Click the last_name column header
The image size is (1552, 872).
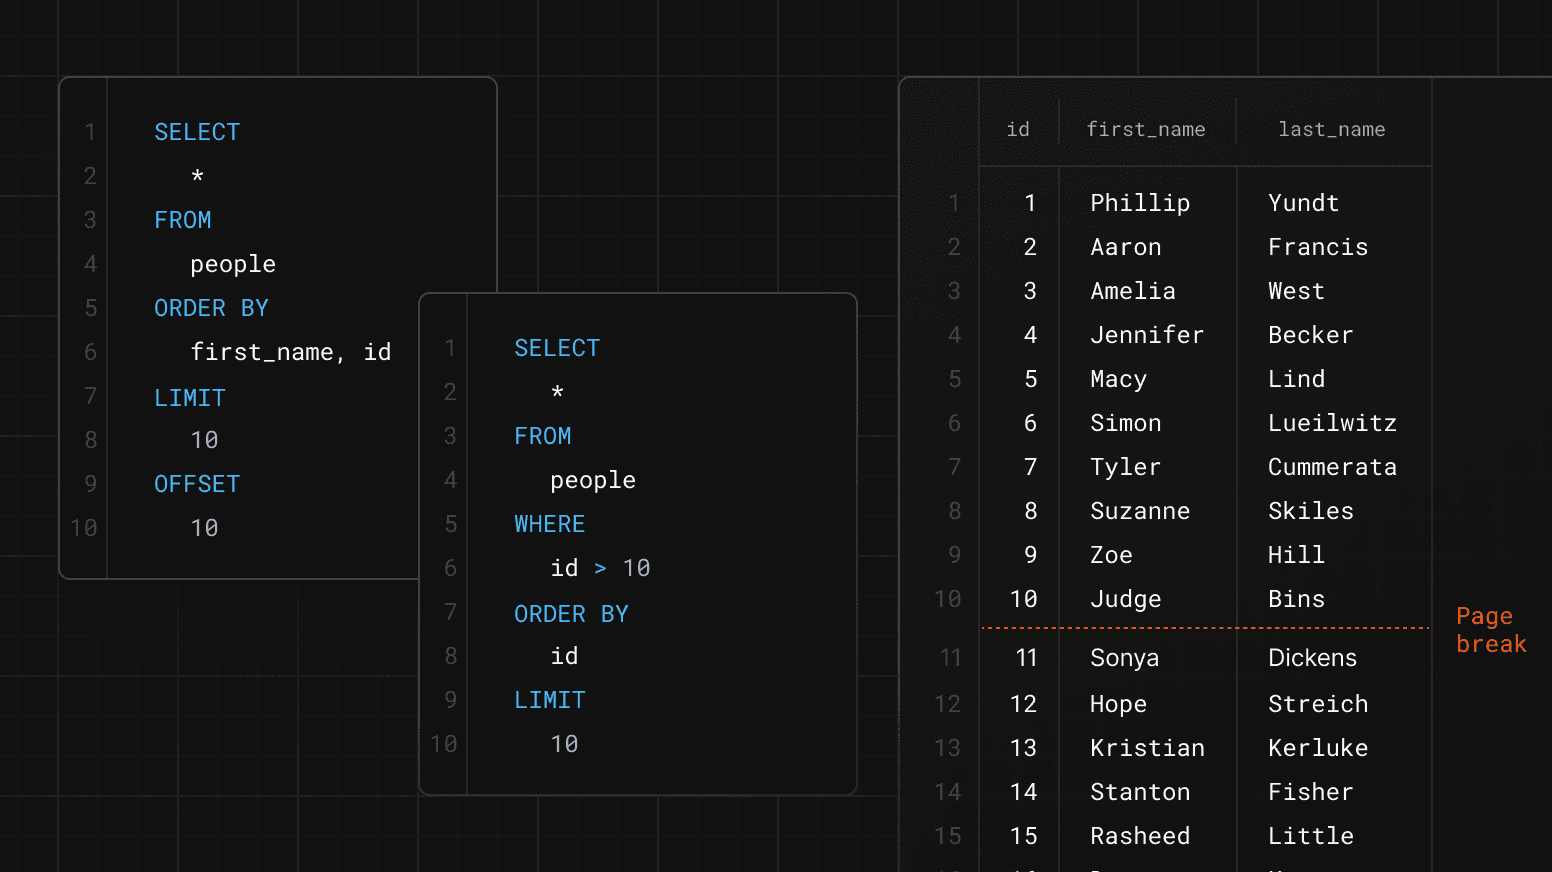tap(1331, 130)
